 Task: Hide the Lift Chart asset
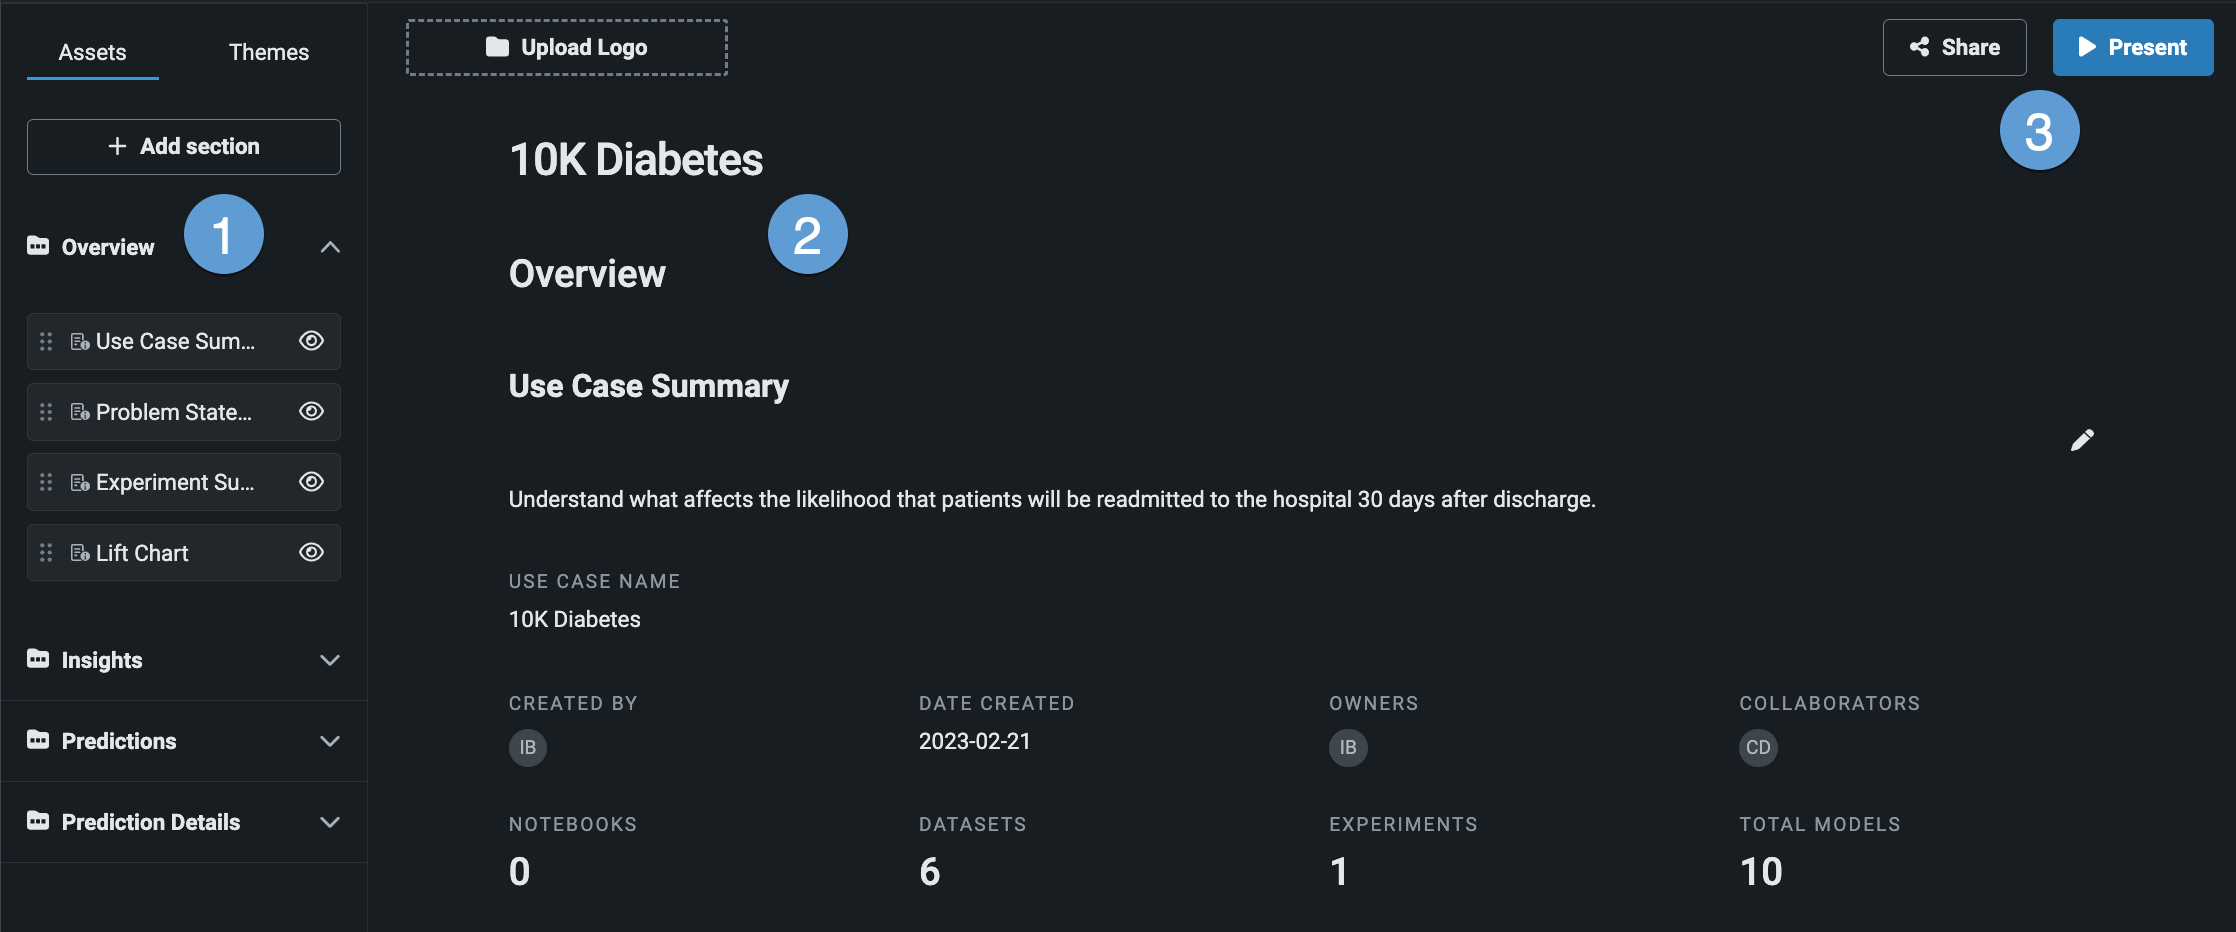tap(311, 553)
